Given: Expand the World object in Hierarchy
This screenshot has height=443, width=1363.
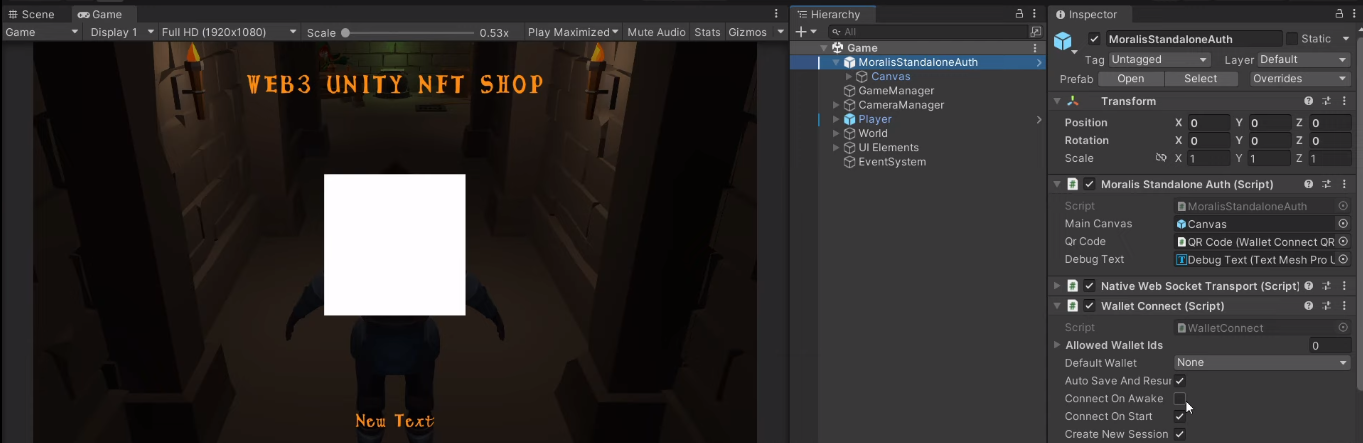Looking at the screenshot, I should (837, 133).
